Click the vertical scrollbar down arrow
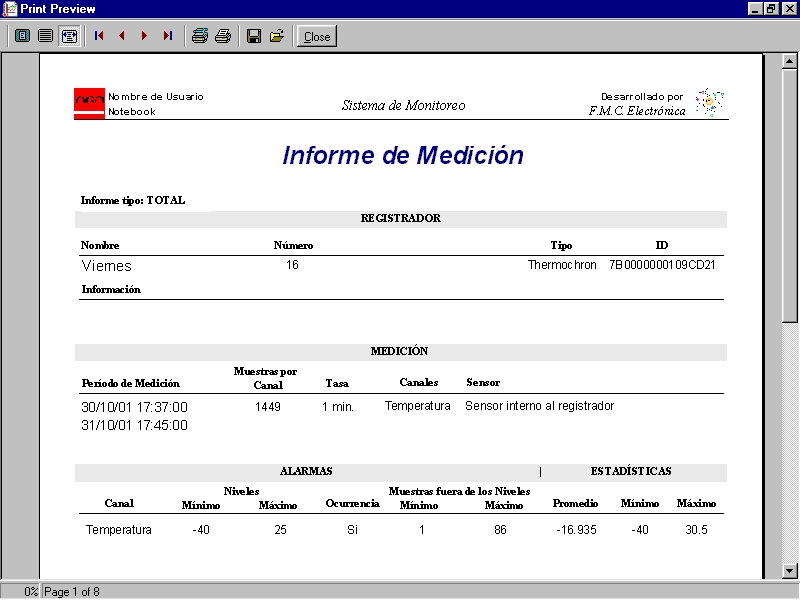The height and width of the screenshot is (600, 800). coord(789,571)
